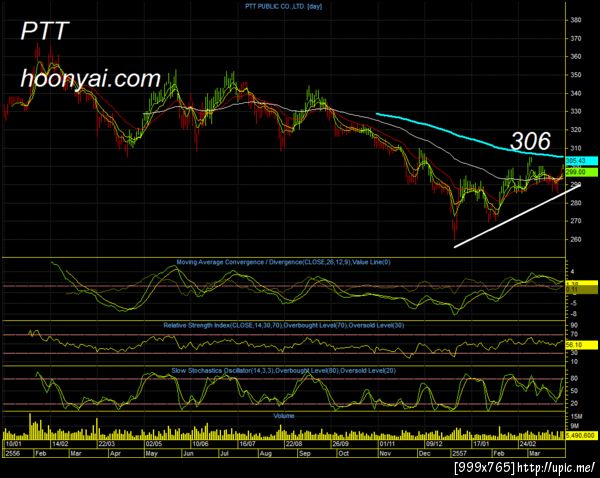Screen dimensions: 600x478
Task: Click the 370 price axis label
Action: [x=576, y=38]
